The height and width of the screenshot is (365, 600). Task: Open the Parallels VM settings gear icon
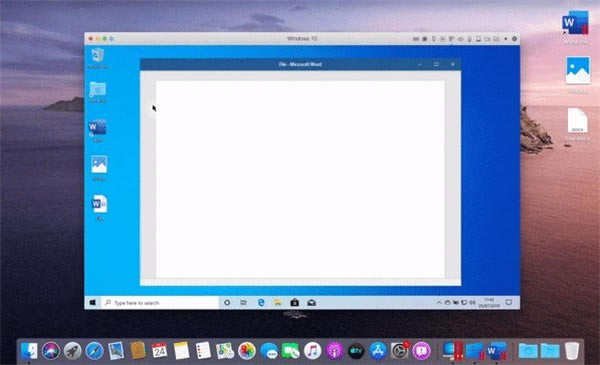point(514,39)
